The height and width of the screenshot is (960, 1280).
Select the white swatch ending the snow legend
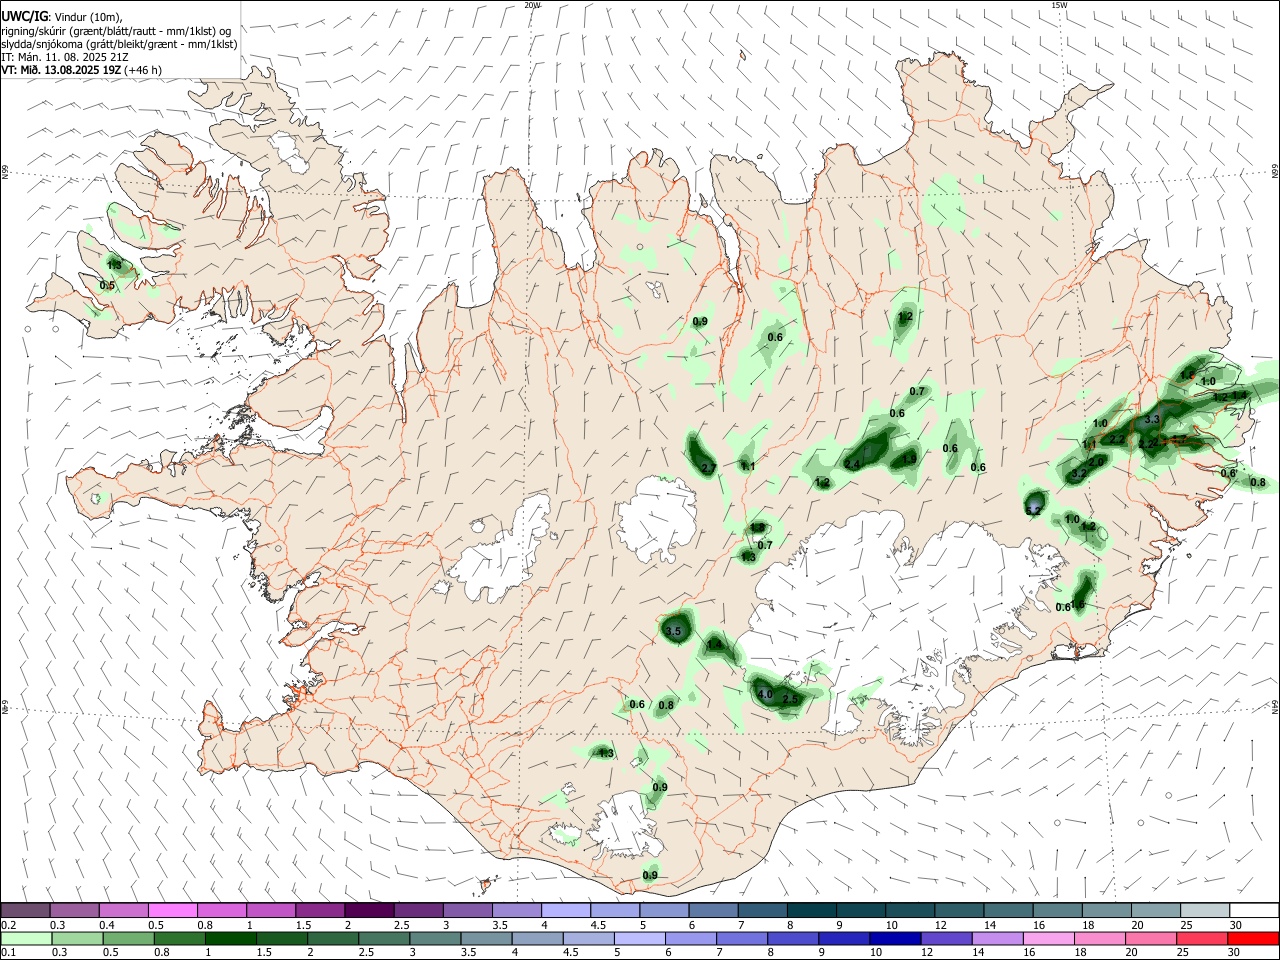(x=1254, y=910)
